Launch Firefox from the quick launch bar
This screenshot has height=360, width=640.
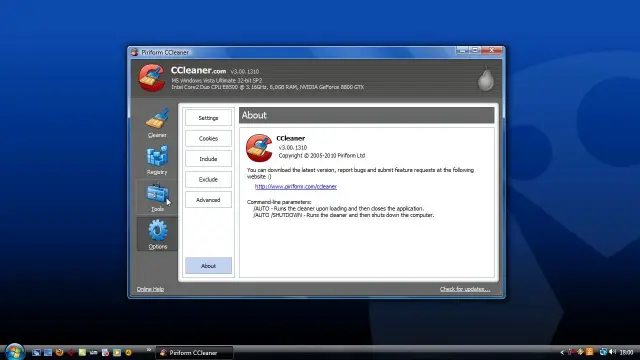[60, 352]
